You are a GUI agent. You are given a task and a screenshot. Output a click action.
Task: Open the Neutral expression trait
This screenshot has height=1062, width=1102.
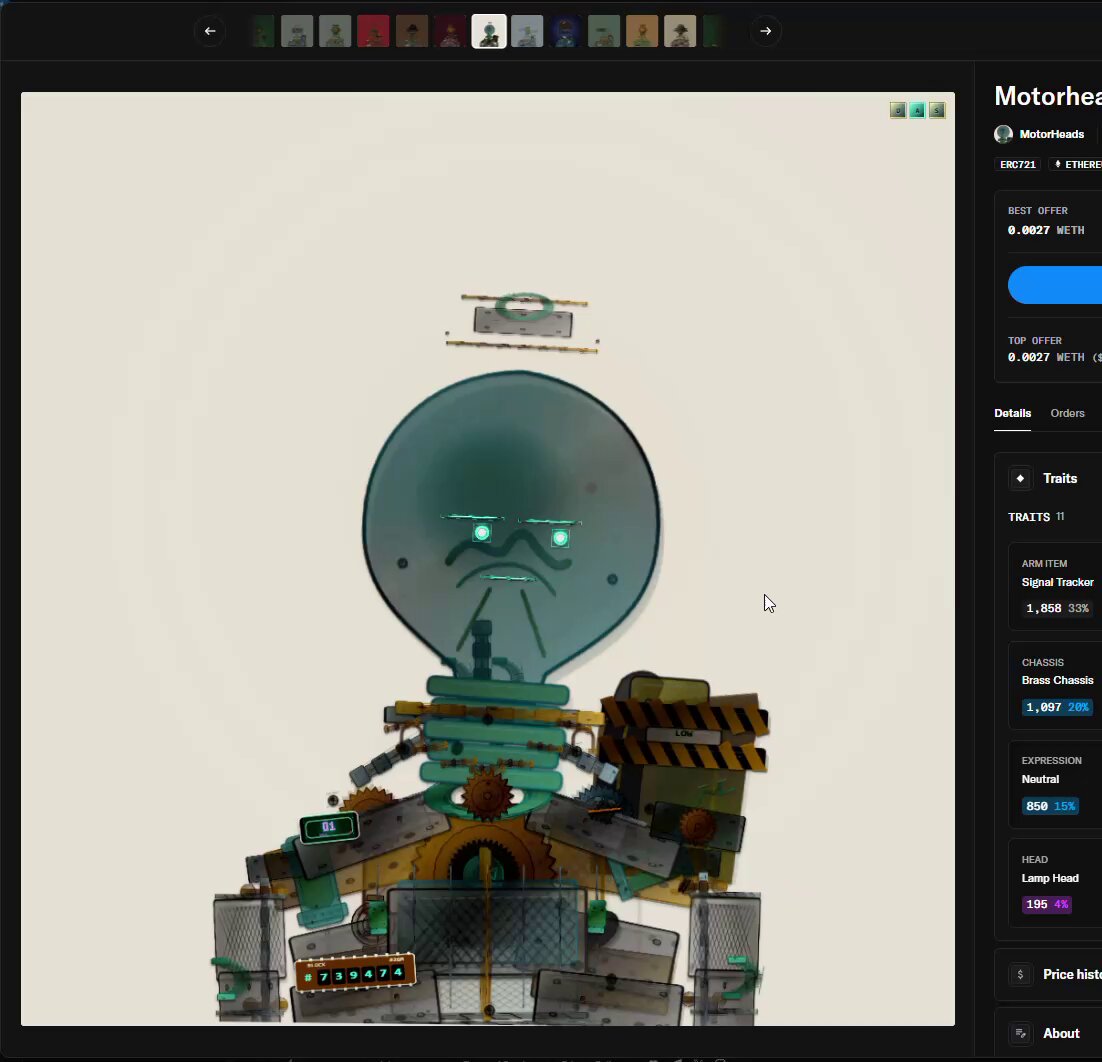point(1055,784)
